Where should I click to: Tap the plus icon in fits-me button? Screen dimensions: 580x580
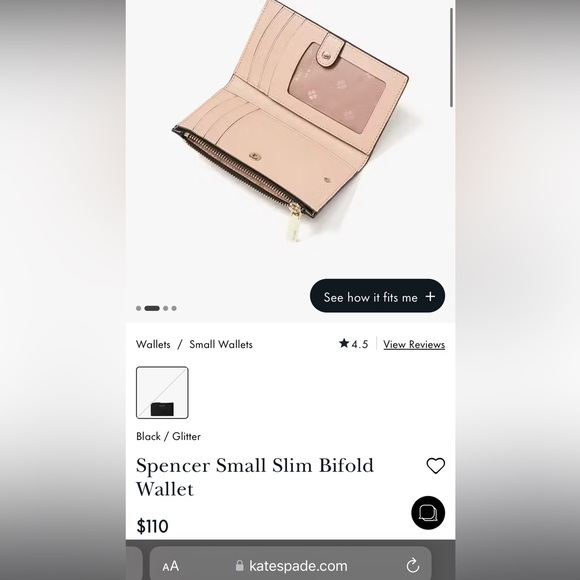point(430,296)
